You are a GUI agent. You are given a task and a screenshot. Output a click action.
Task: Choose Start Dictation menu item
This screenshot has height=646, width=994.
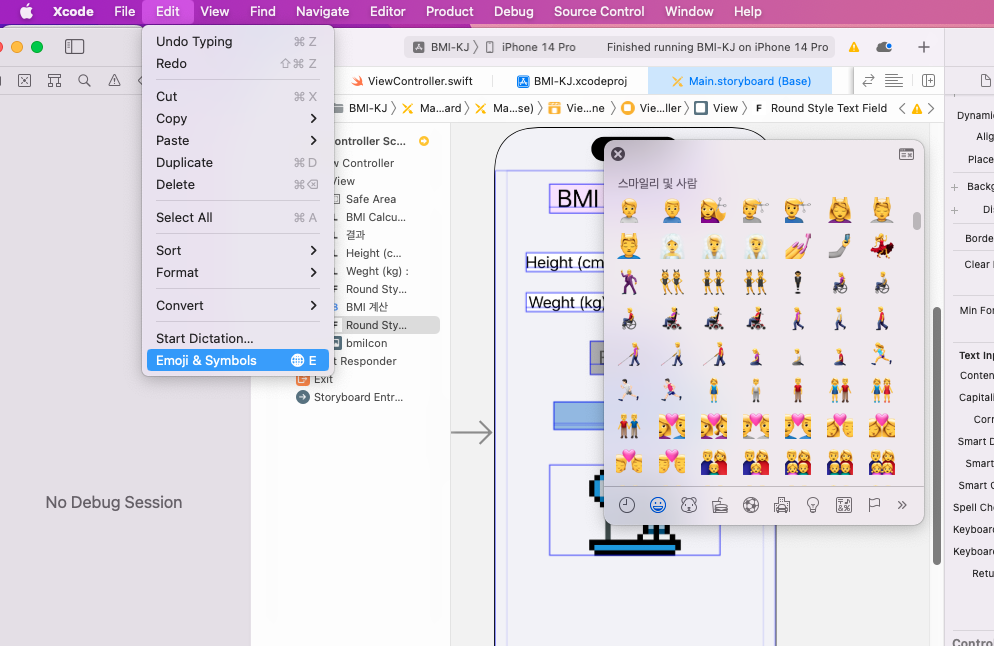pyautogui.click(x=238, y=339)
